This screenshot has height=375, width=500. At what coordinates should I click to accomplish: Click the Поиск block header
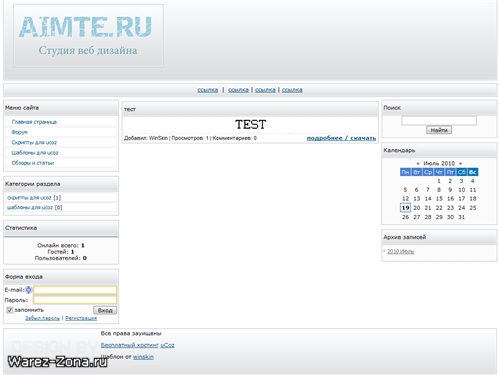pos(439,108)
